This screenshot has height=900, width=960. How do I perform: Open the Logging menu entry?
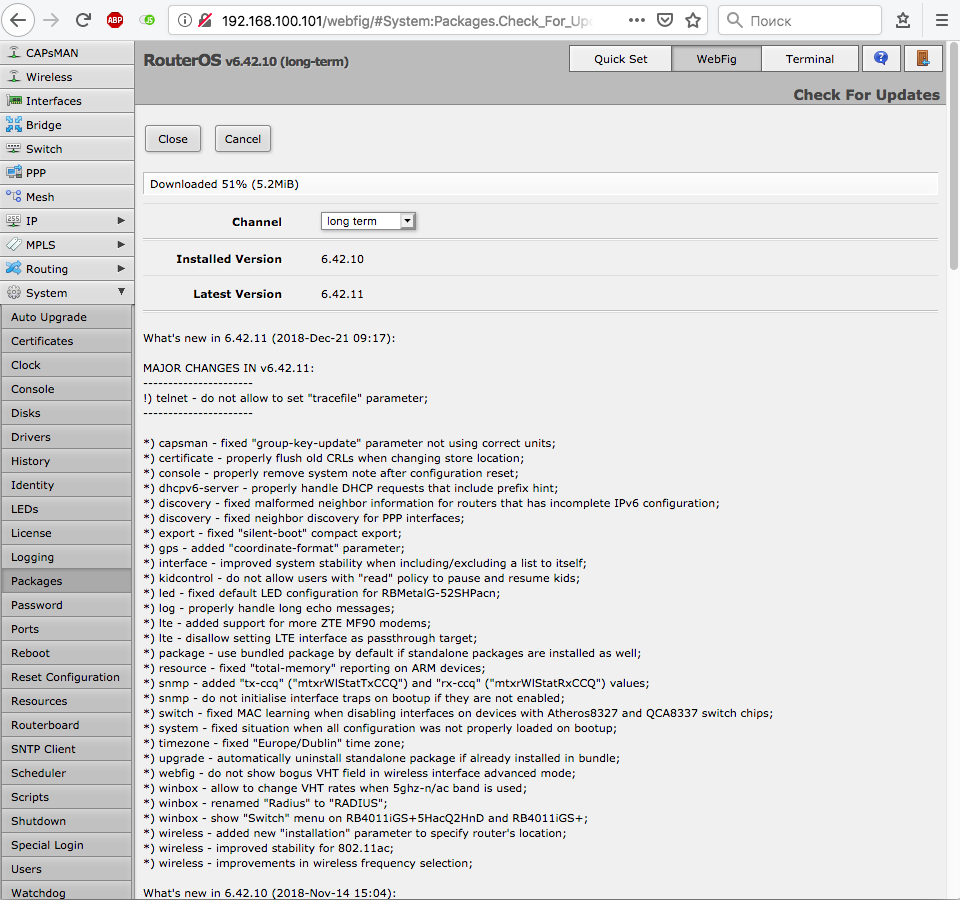(x=66, y=557)
